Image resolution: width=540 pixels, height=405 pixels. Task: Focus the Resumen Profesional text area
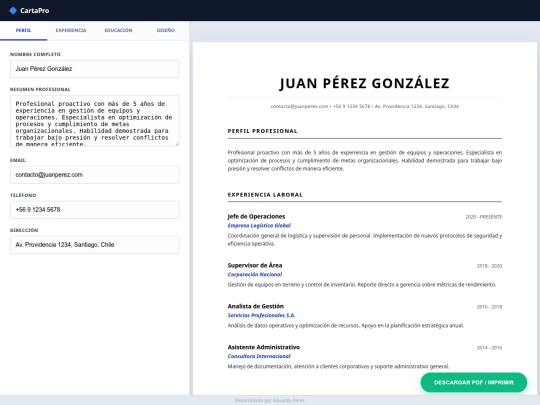[x=95, y=121]
